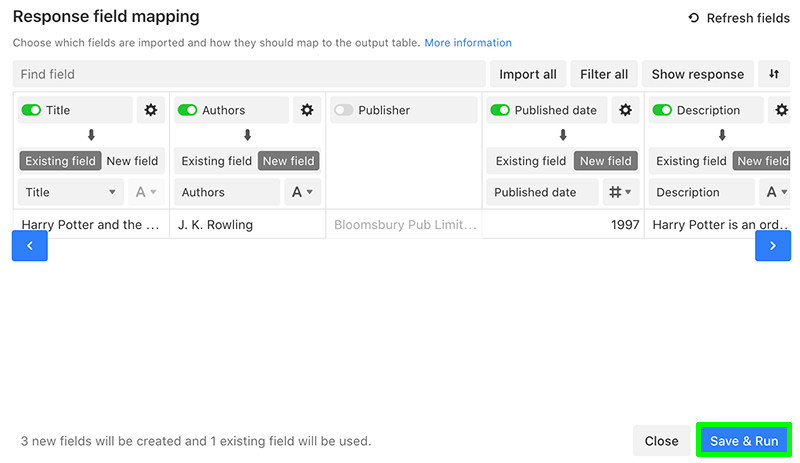Click the Find field search box
Screen dimensions: 800x463
(249, 74)
